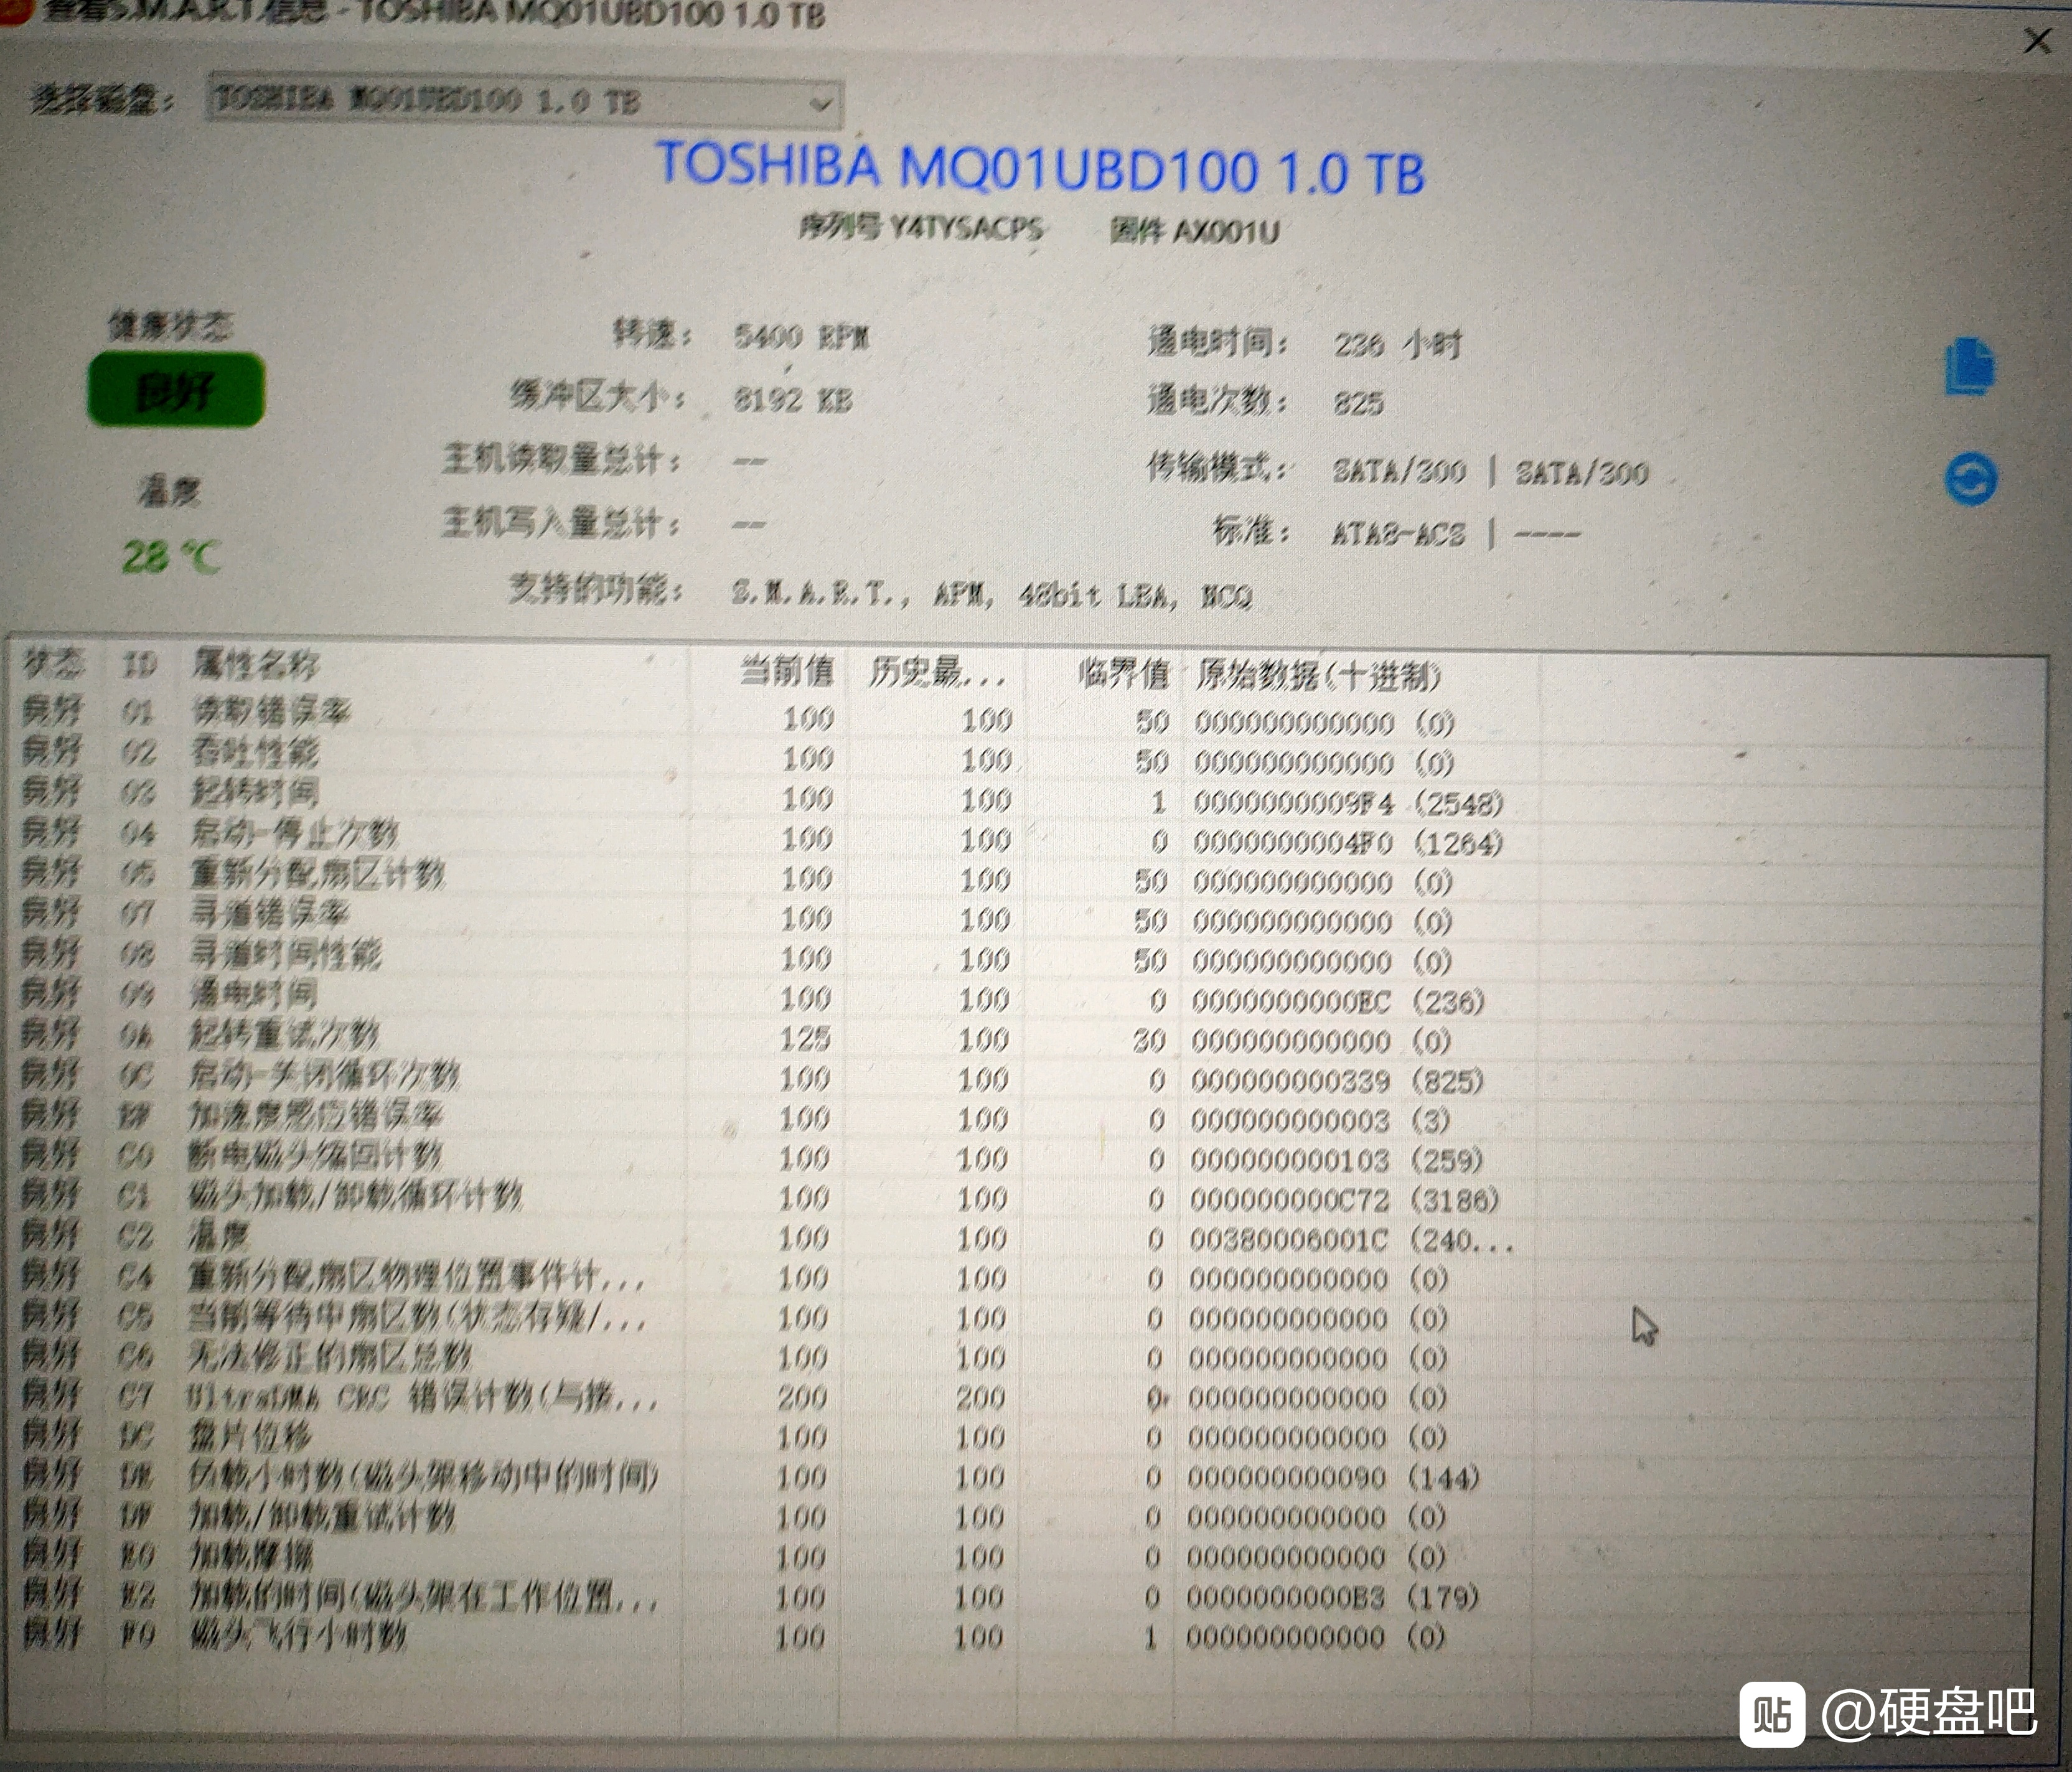The image size is (2072, 1772).
Task: Click raw value 000000000339 (825)
Action: click(x=1336, y=1081)
